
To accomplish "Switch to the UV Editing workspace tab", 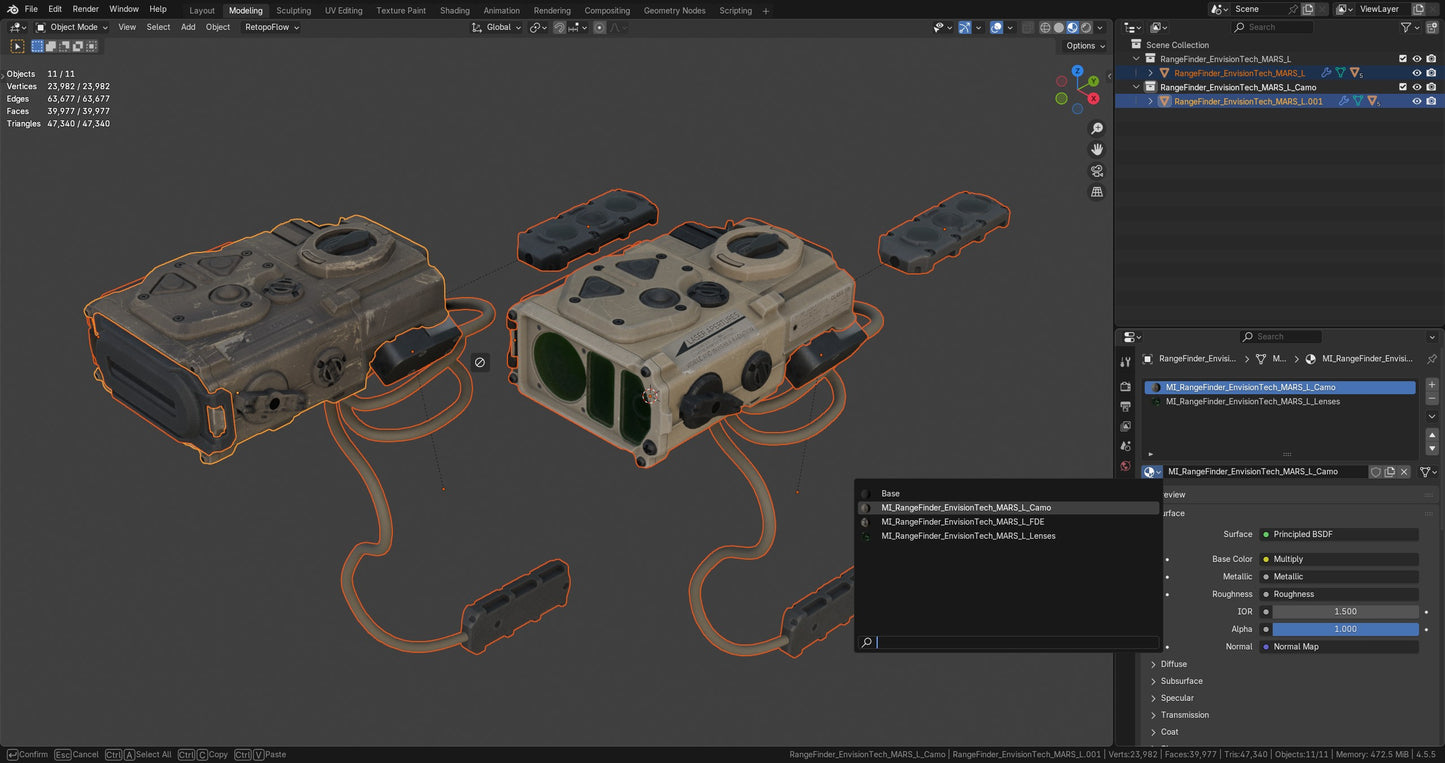I will pyautogui.click(x=343, y=10).
